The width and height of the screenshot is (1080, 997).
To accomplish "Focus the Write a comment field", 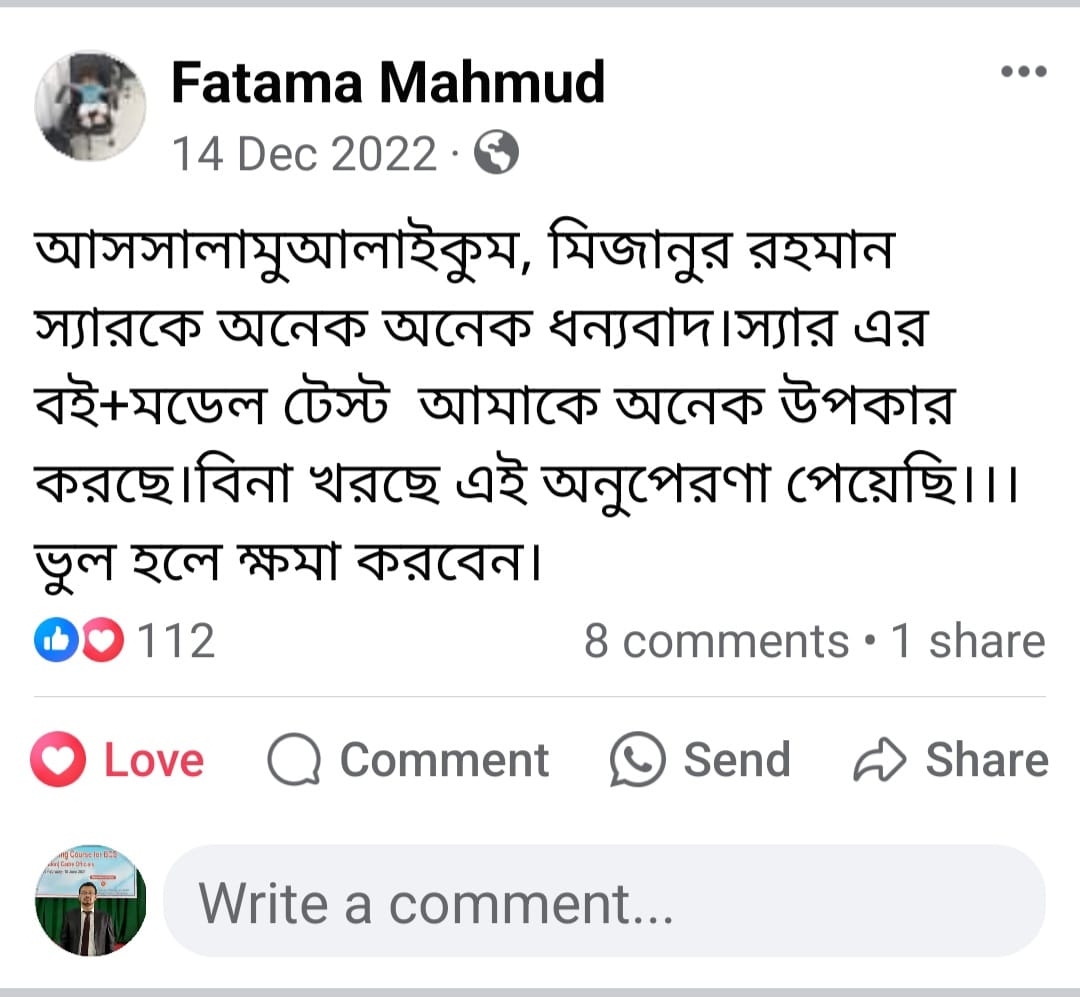I will [x=604, y=901].
